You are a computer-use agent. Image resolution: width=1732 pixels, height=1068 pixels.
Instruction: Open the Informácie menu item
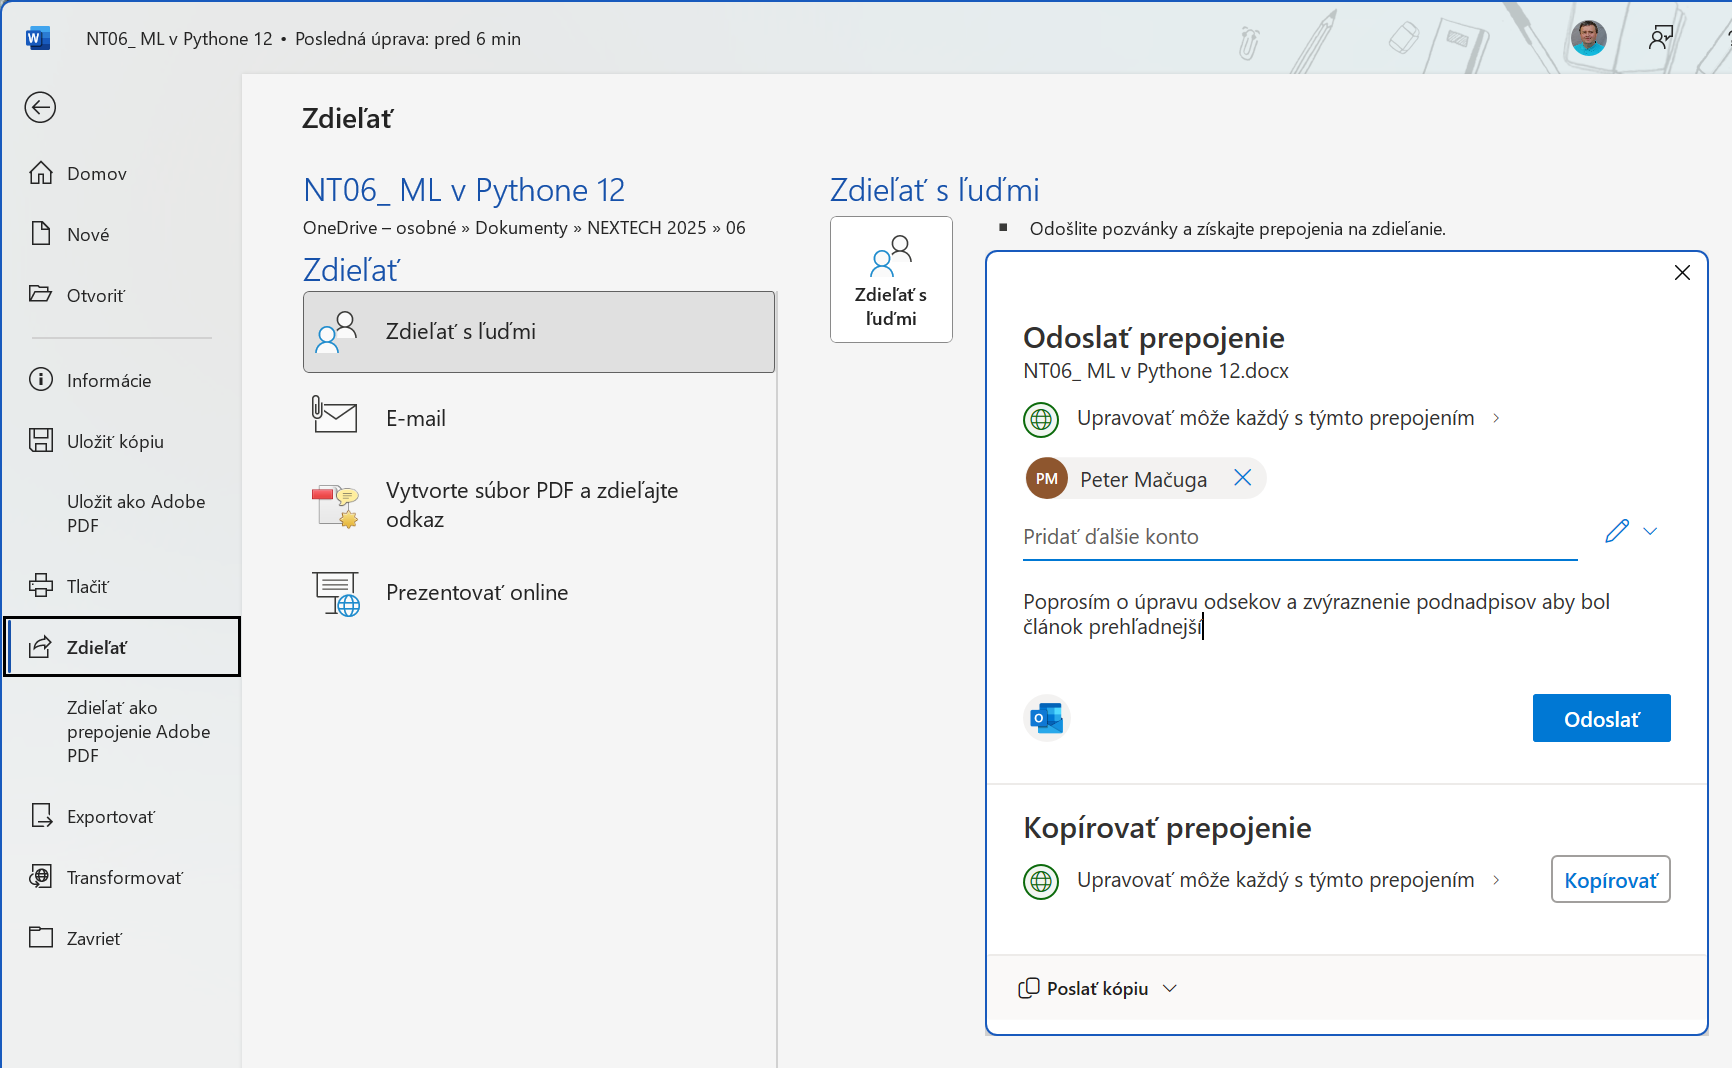pos(109,380)
